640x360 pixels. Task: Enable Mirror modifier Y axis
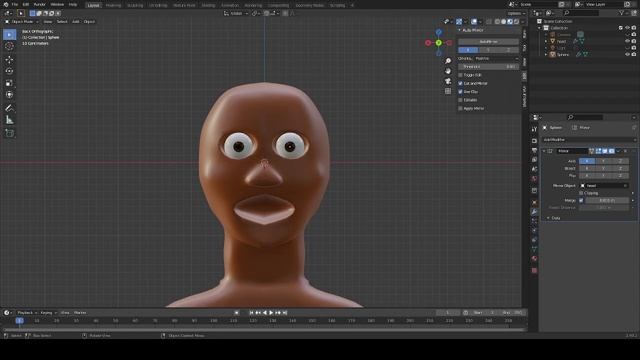[x=604, y=161]
